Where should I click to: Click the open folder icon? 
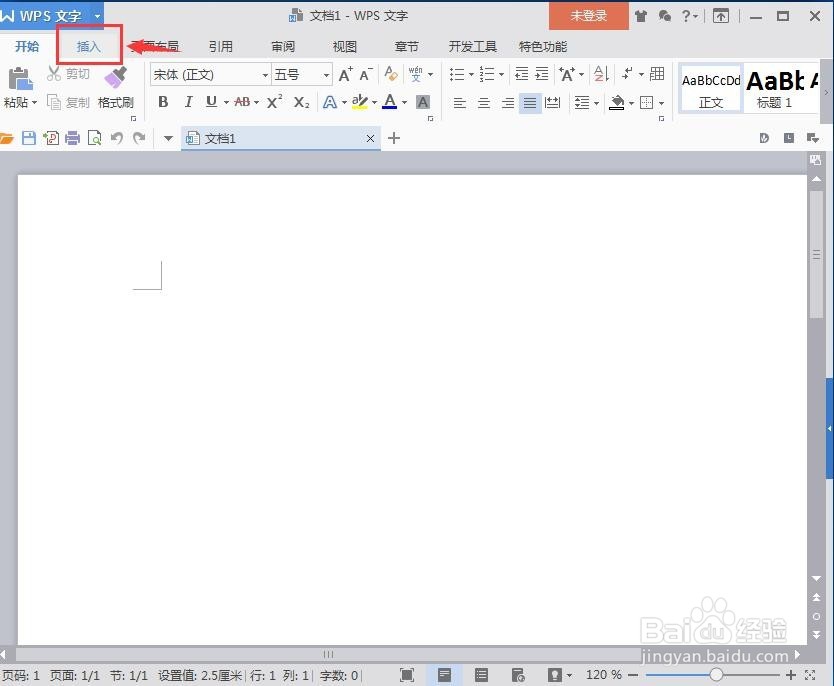click(x=6, y=139)
